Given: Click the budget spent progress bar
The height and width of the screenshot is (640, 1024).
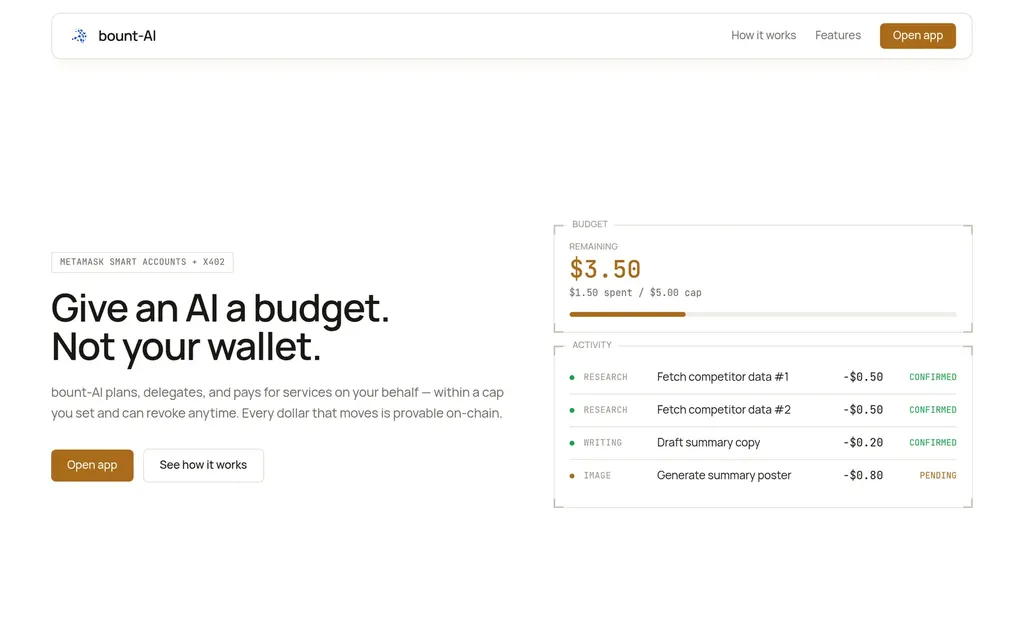Looking at the screenshot, I should click(x=763, y=314).
